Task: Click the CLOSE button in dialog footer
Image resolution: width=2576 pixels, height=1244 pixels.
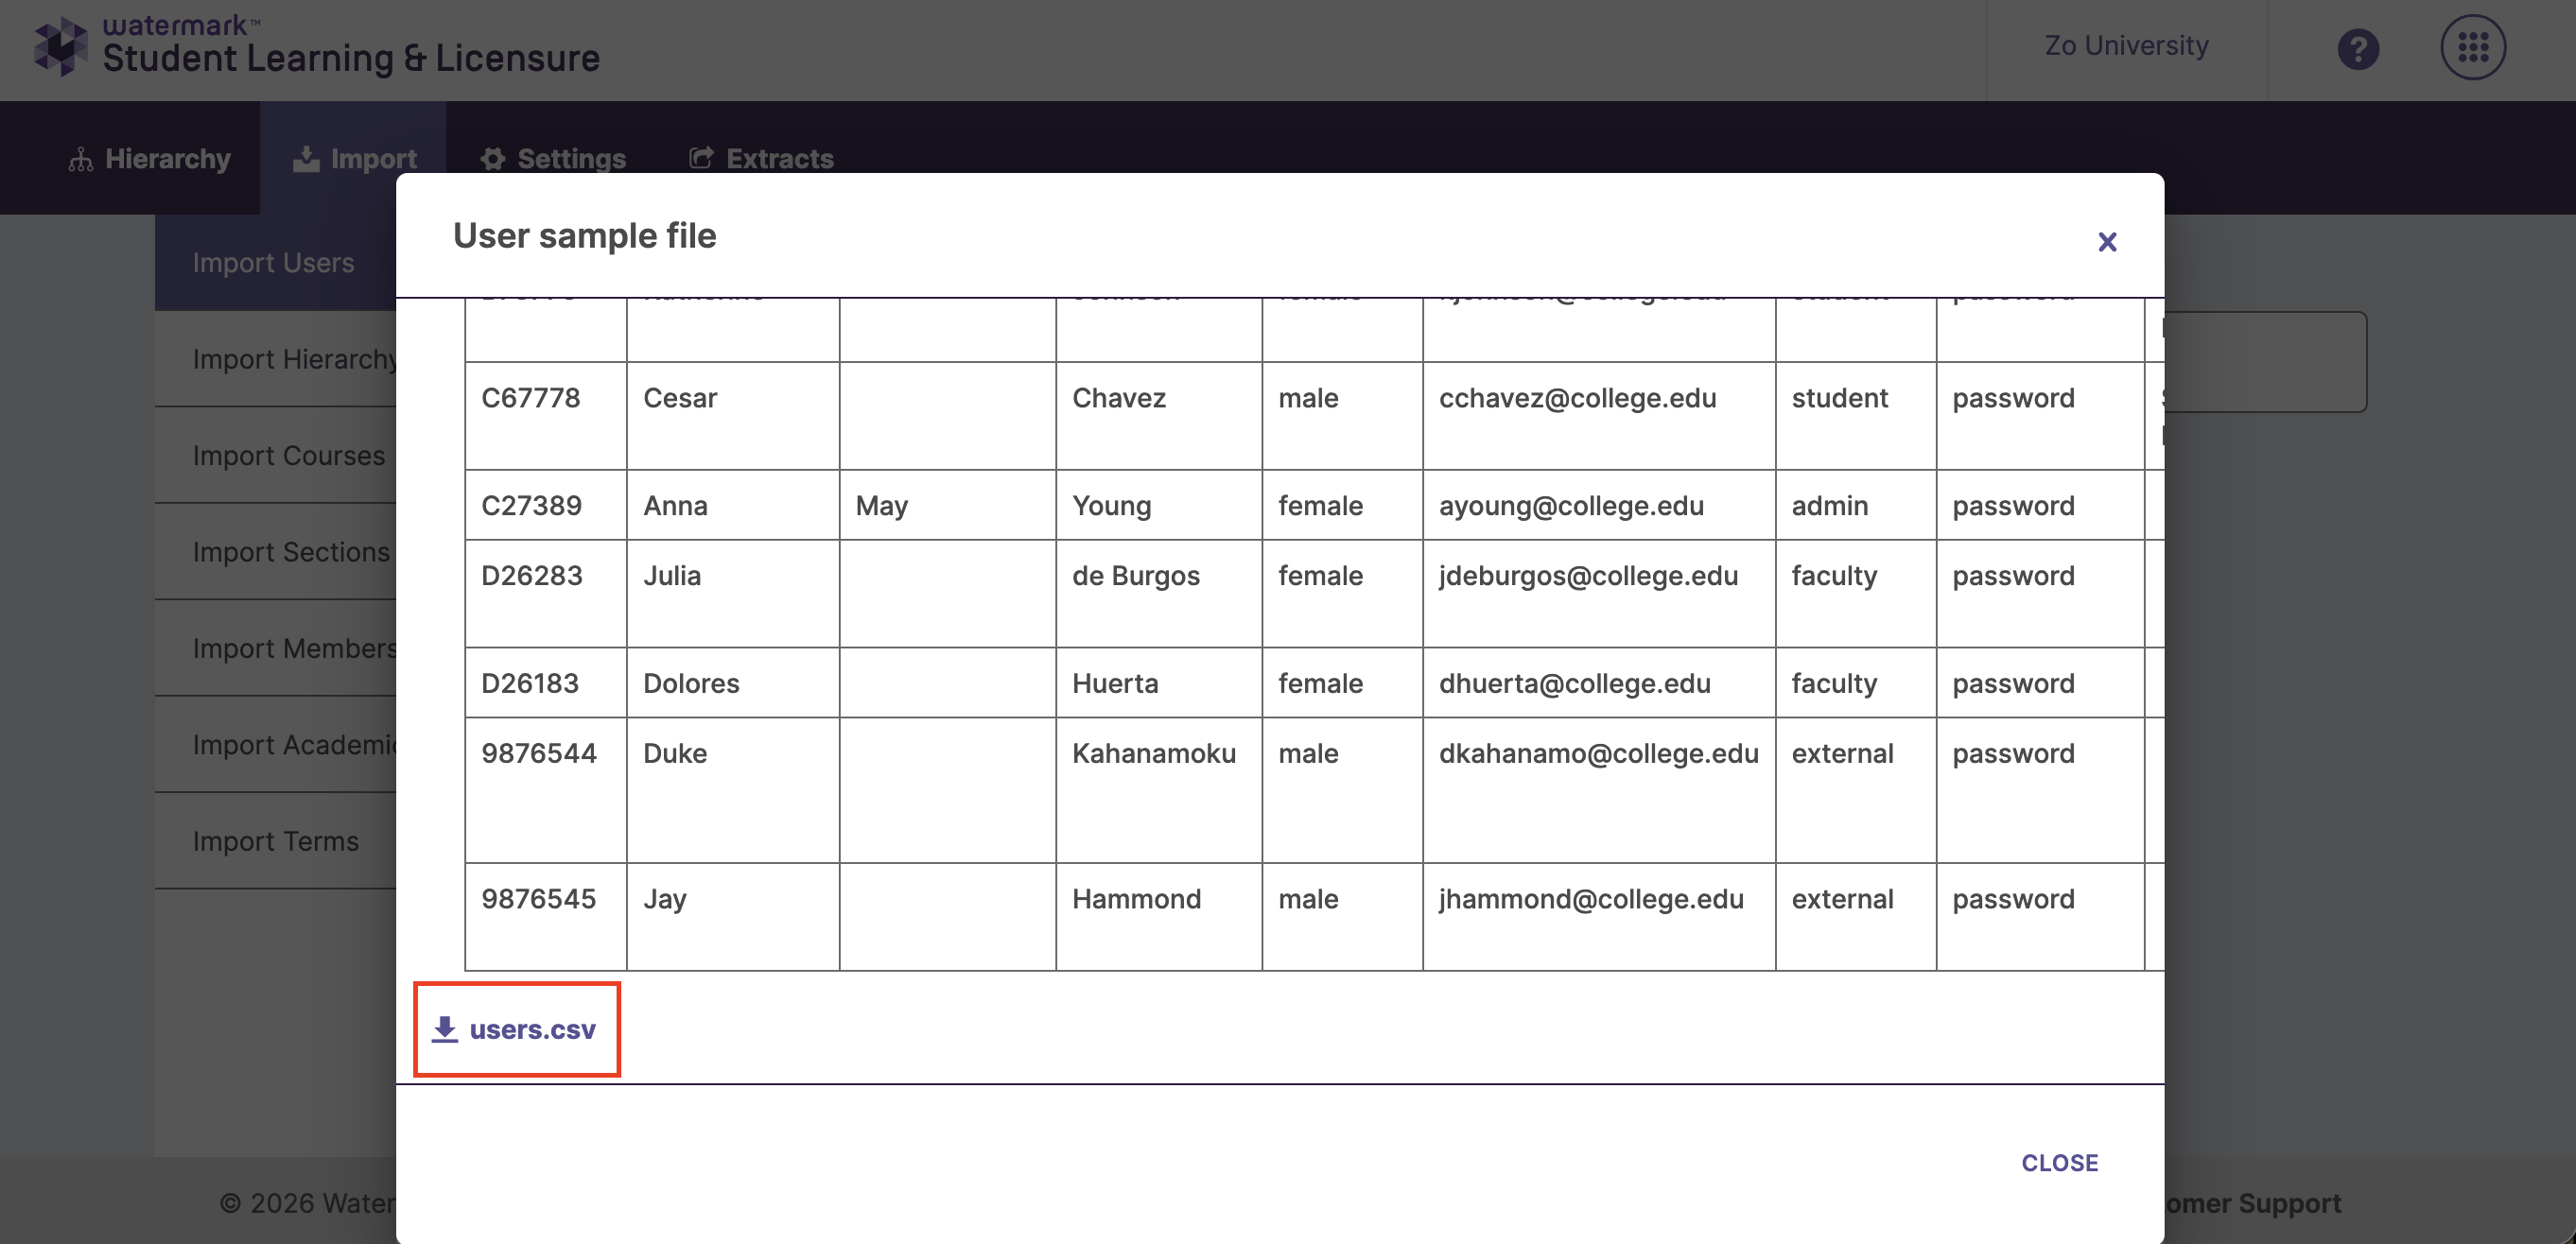Action: point(2059,1163)
